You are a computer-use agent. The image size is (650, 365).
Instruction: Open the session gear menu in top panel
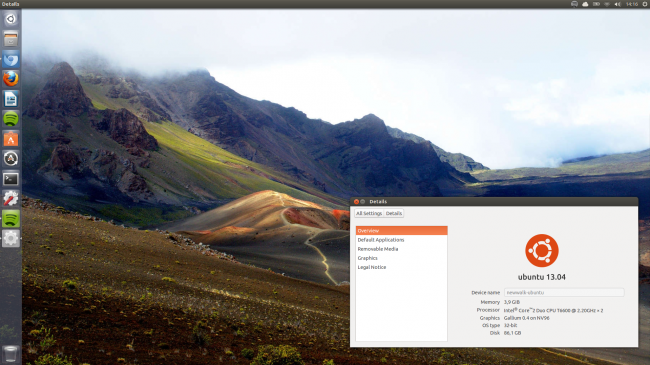coord(645,4)
